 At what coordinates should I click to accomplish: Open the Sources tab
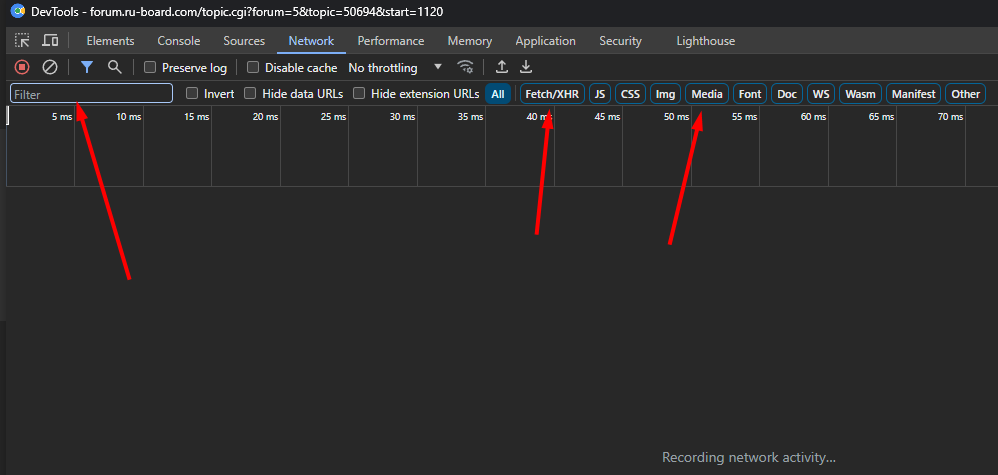[244, 41]
